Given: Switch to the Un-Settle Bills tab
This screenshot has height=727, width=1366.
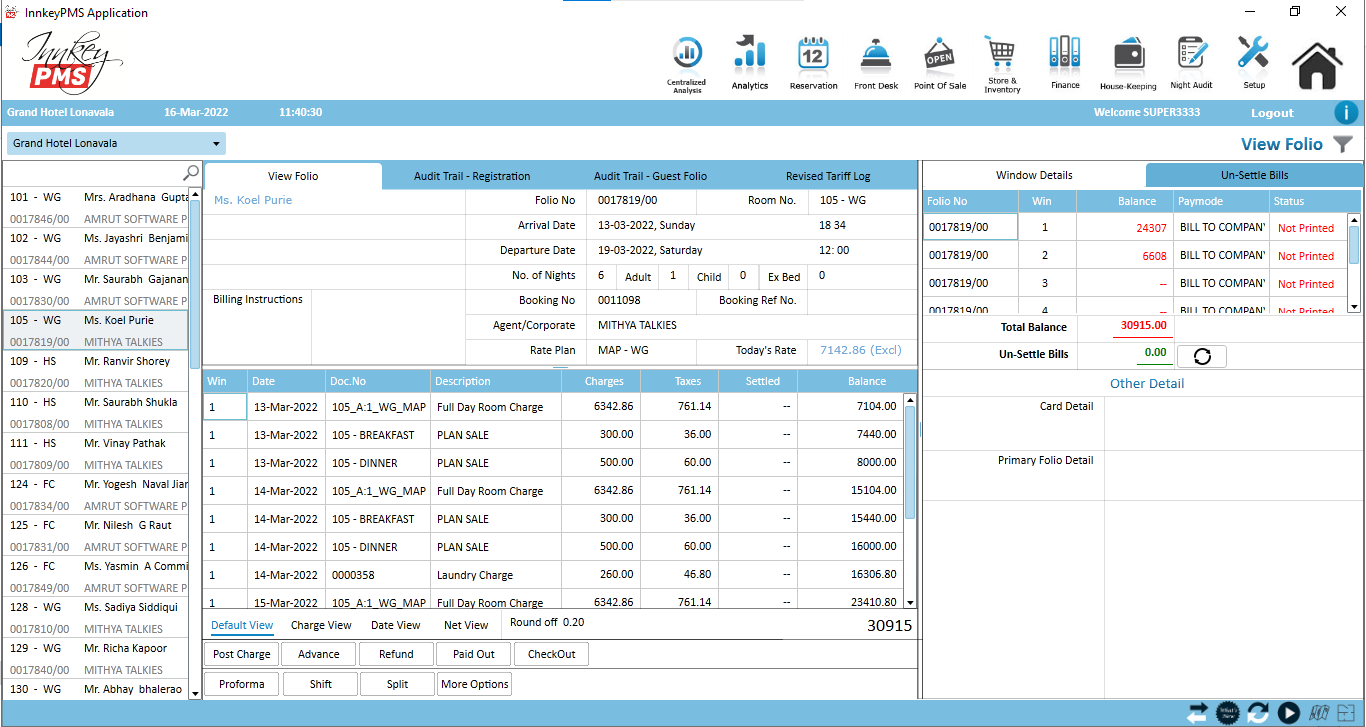Looking at the screenshot, I should (1254, 175).
